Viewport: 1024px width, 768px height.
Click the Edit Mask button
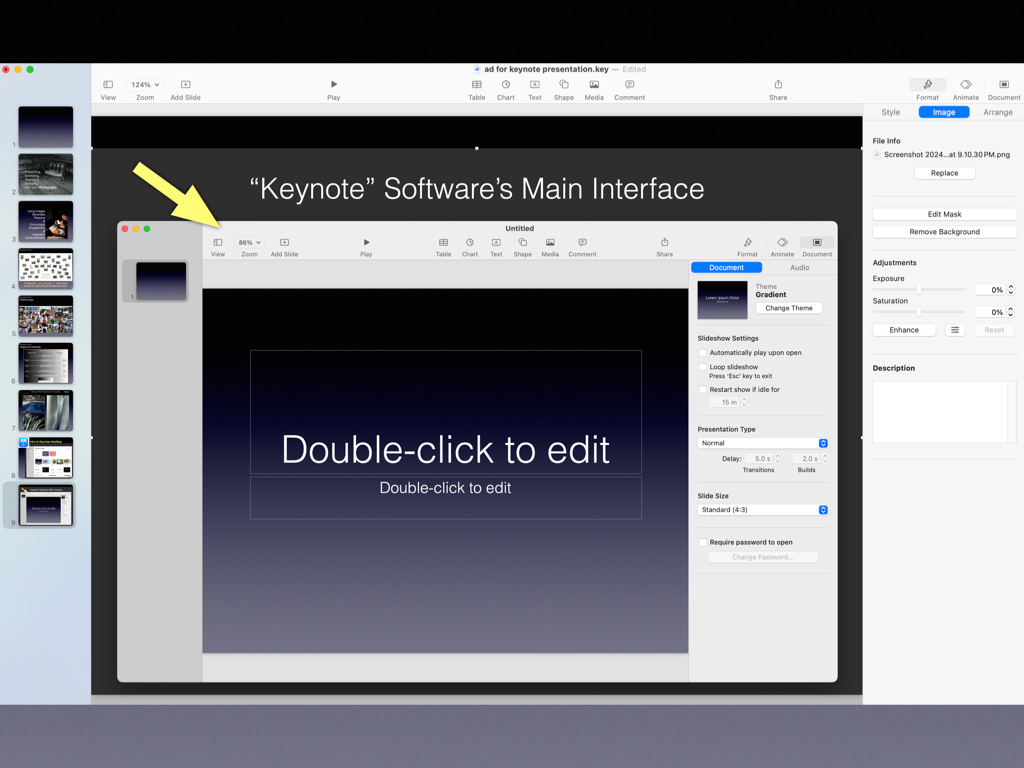944,214
